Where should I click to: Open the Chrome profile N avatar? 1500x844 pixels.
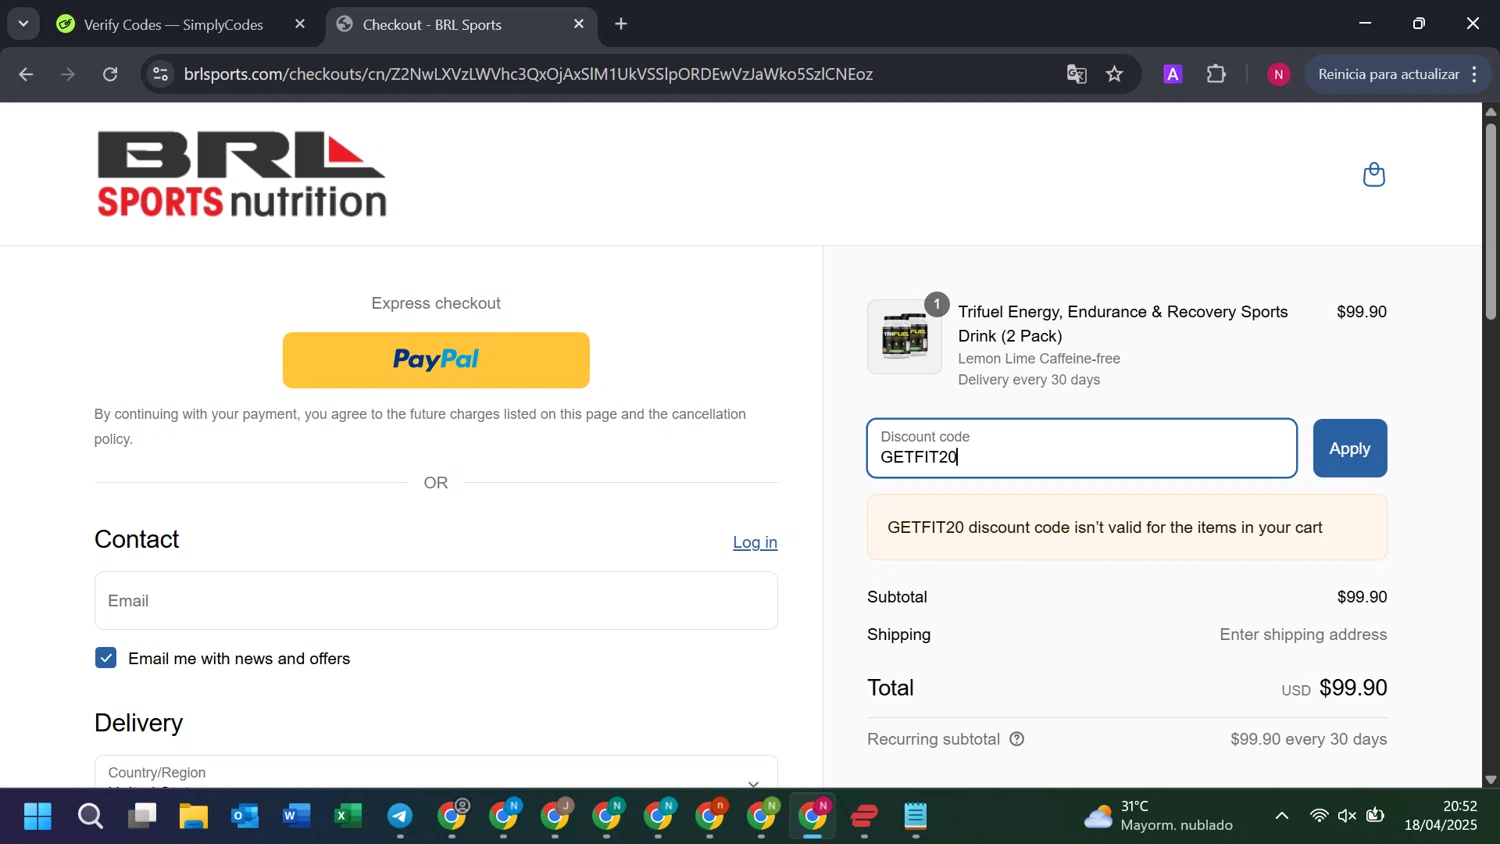1278,74
